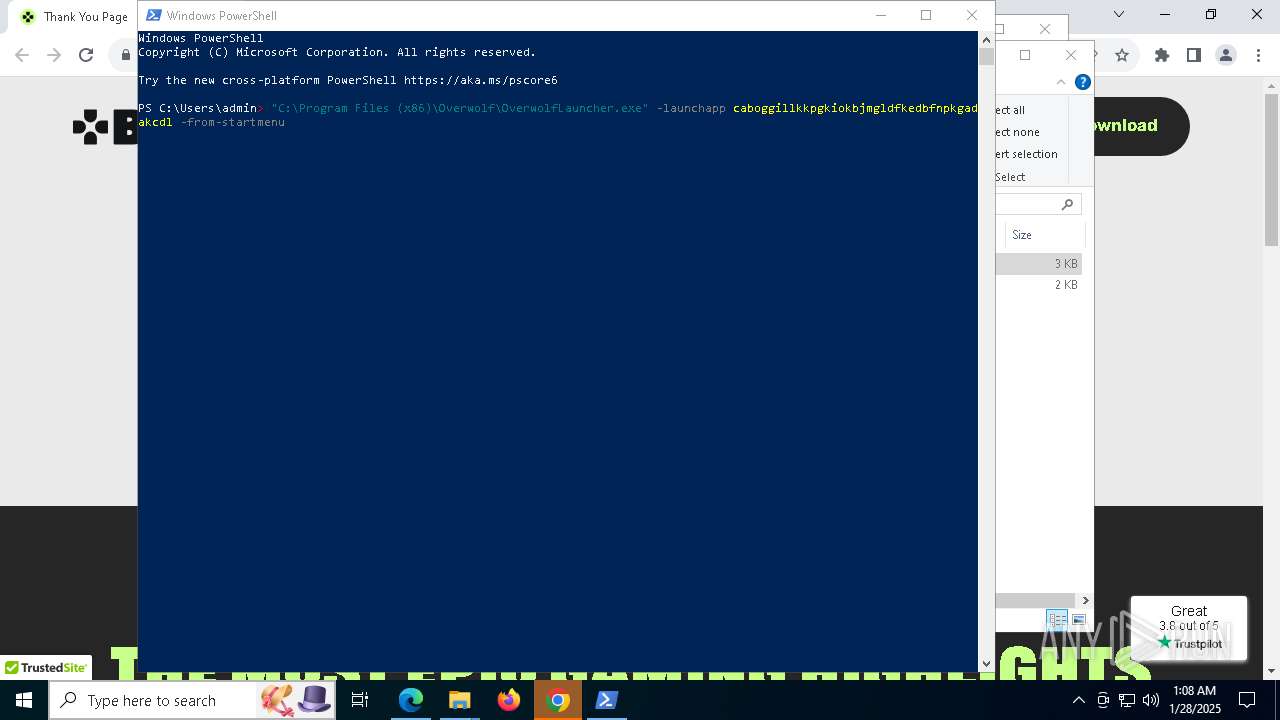Open File Explorer from the taskbar
The height and width of the screenshot is (720, 1280).
(x=460, y=700)
